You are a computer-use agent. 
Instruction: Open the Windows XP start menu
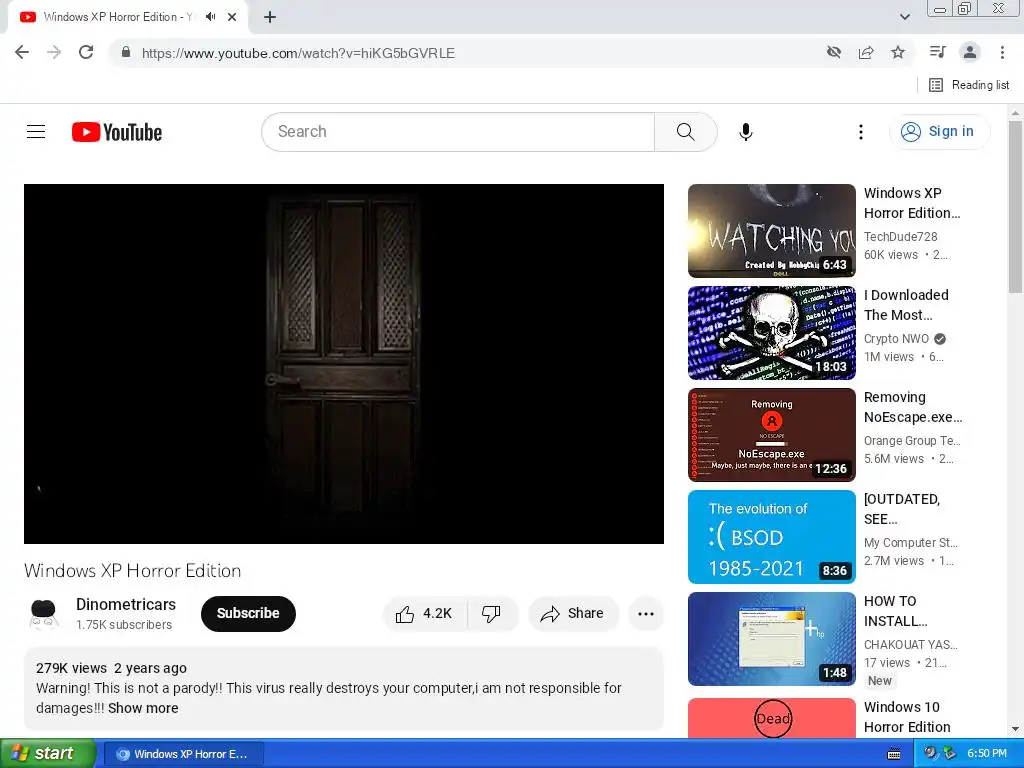(x=47, y=754)
